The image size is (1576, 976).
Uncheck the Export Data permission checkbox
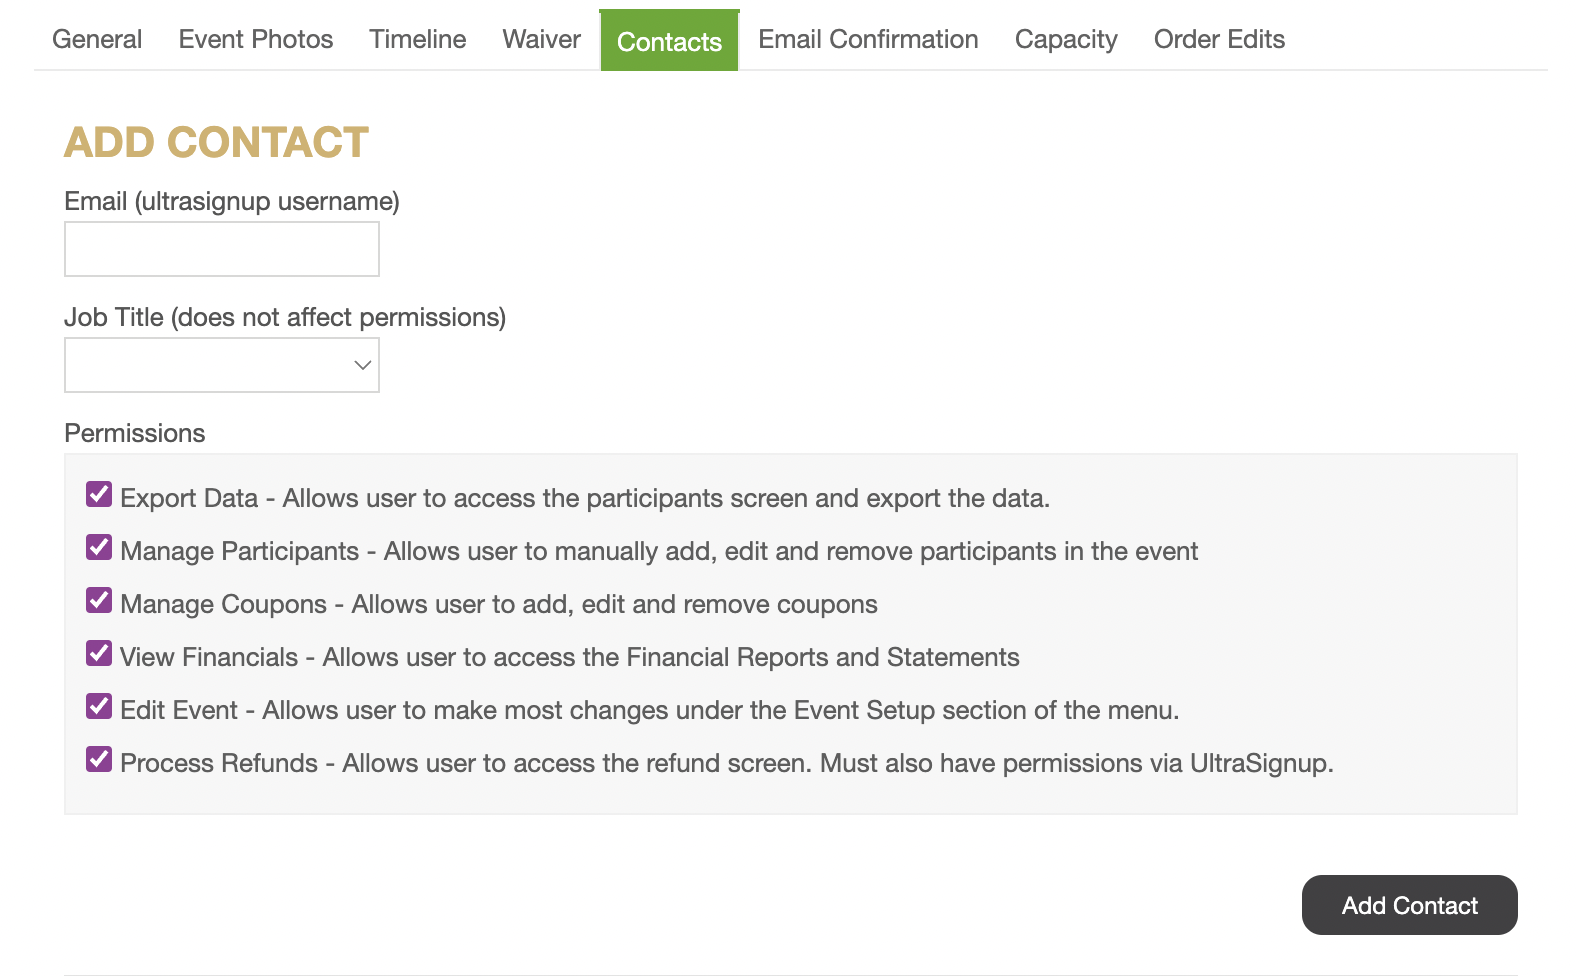99,494
